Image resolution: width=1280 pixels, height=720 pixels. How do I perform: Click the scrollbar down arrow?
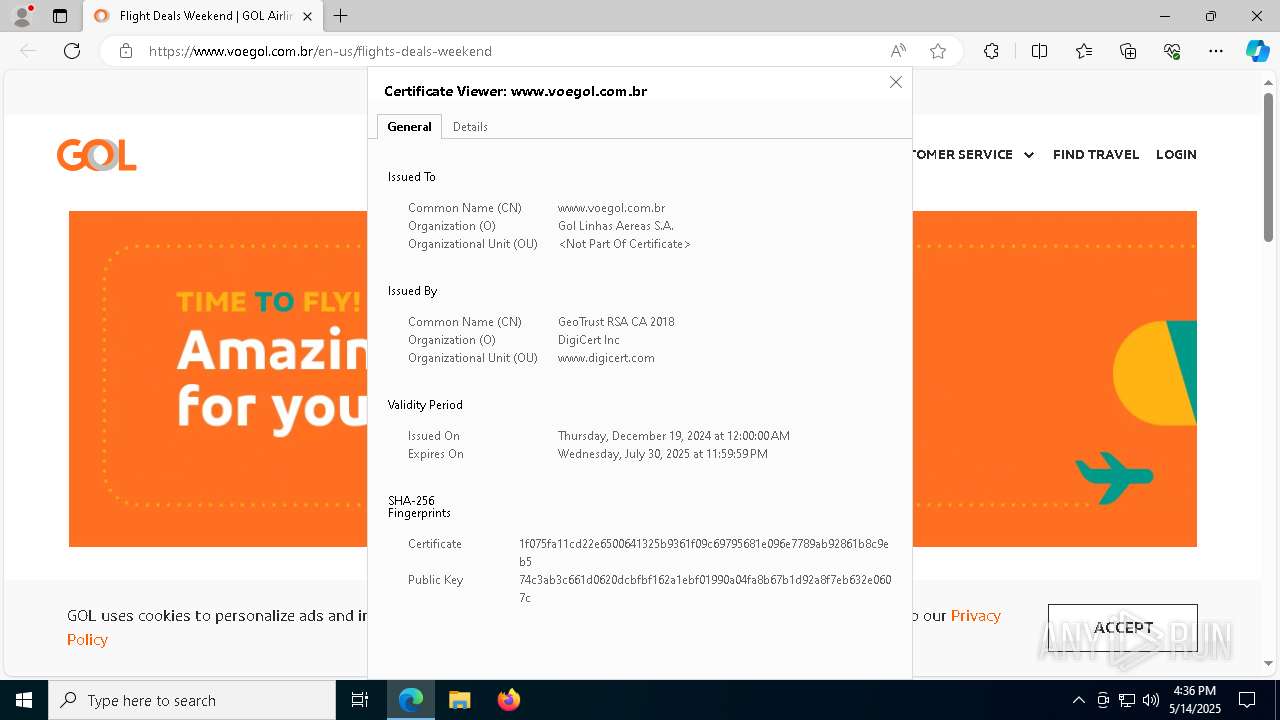pyautogui.click(x=1268, y=662)
